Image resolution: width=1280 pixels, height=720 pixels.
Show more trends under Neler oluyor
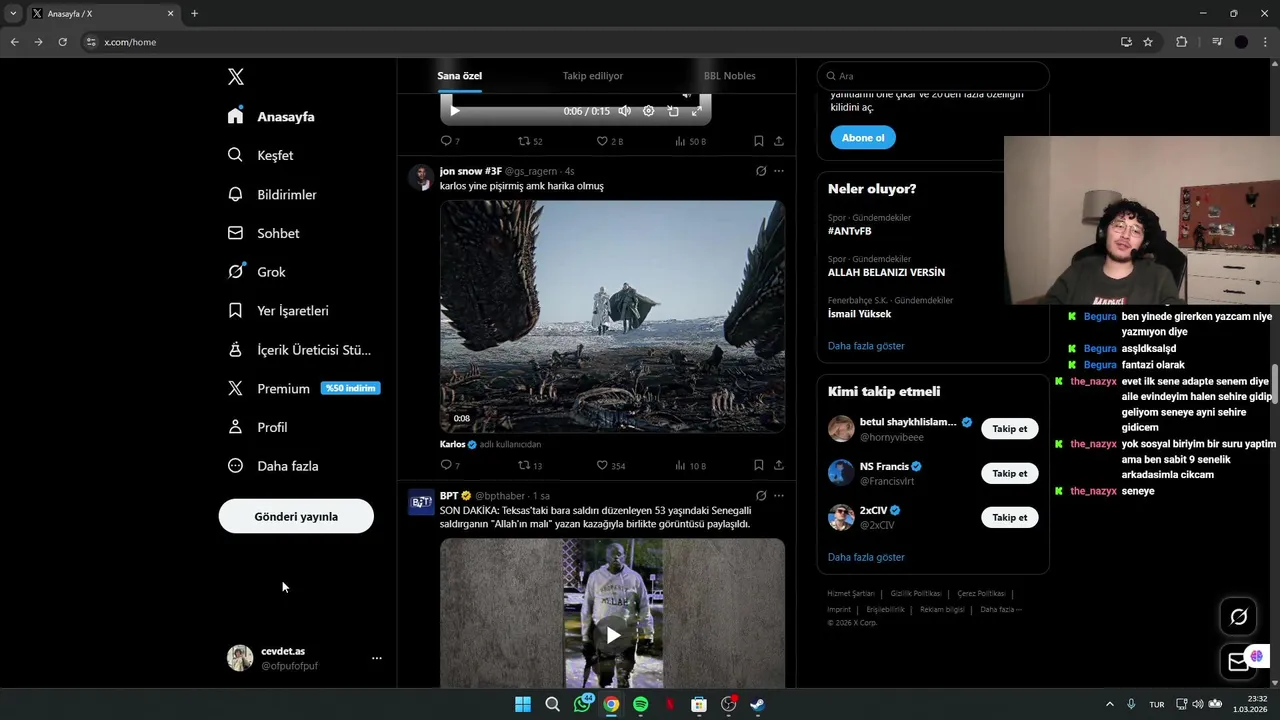click(866, 346)
